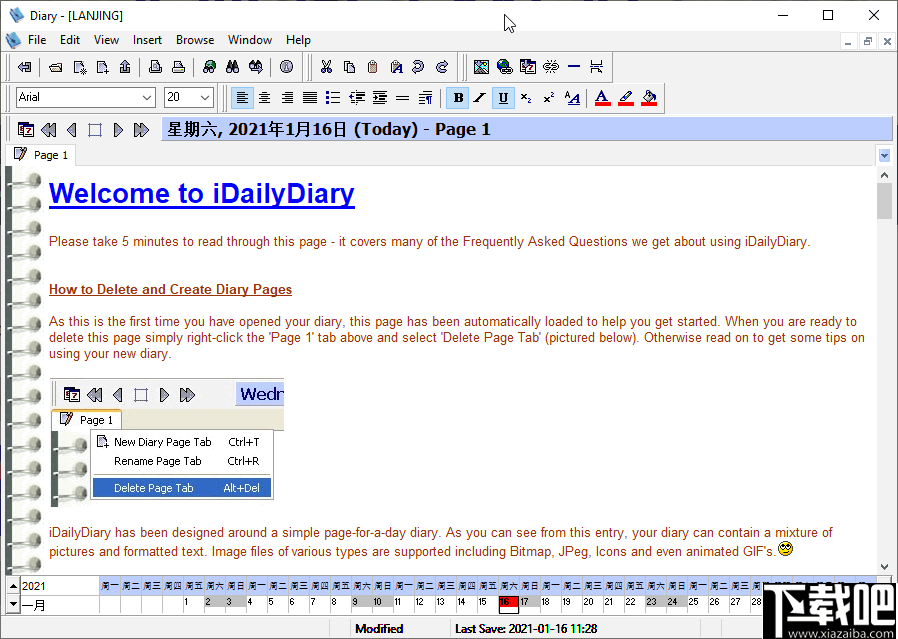This screenshot has width=898, height=639.
Task: Insert a hyperlink using the globe icon
Action: [x=503, y=67]
